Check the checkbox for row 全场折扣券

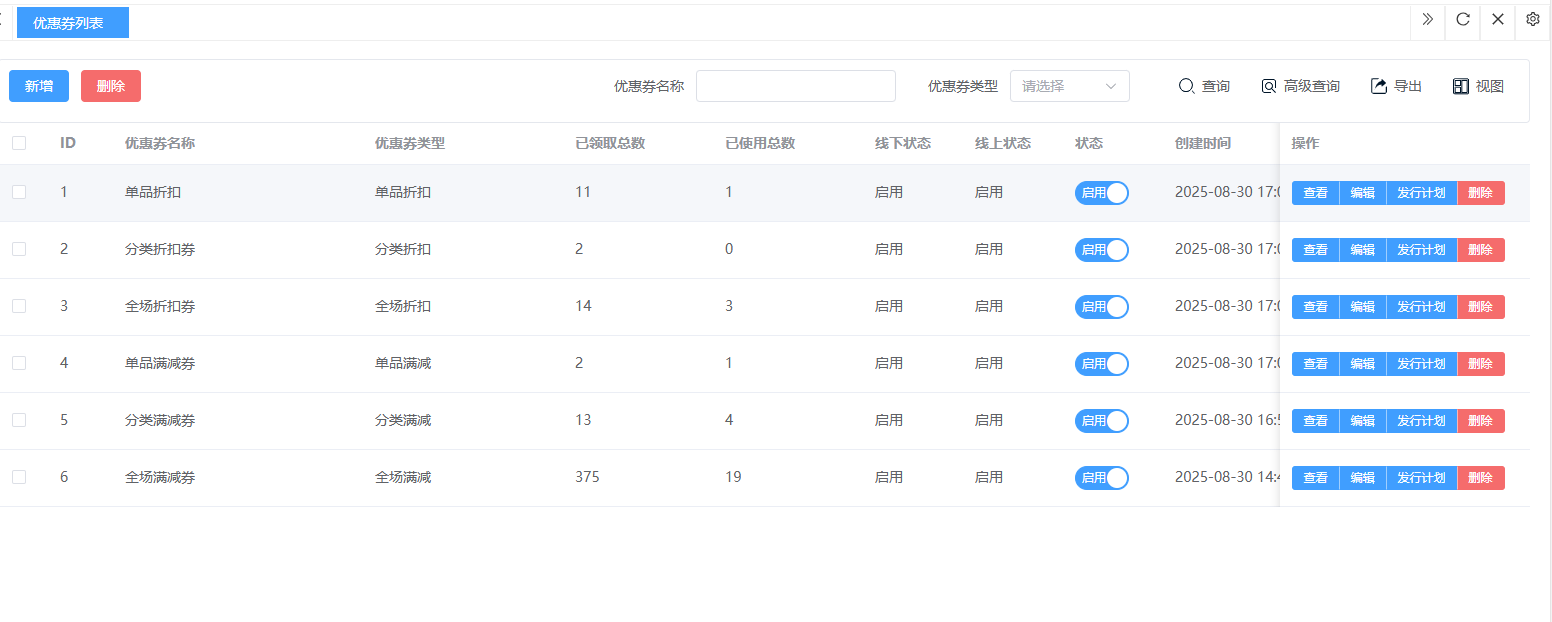click(19, 306)
